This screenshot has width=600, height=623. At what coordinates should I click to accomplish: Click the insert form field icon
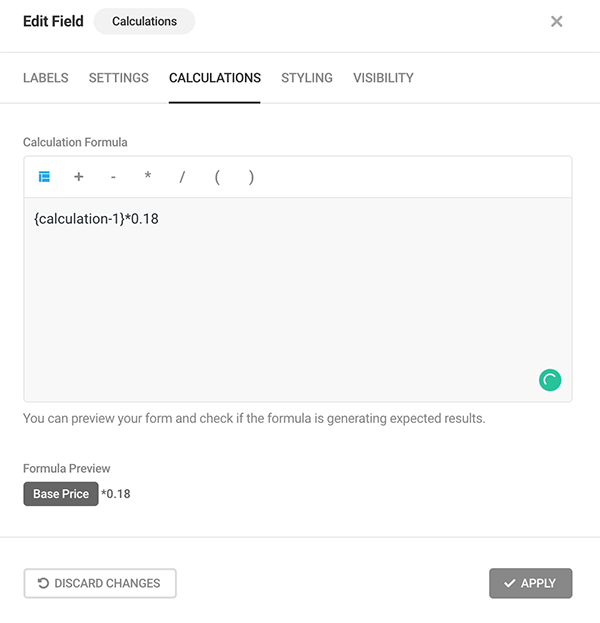click(44, 177)
